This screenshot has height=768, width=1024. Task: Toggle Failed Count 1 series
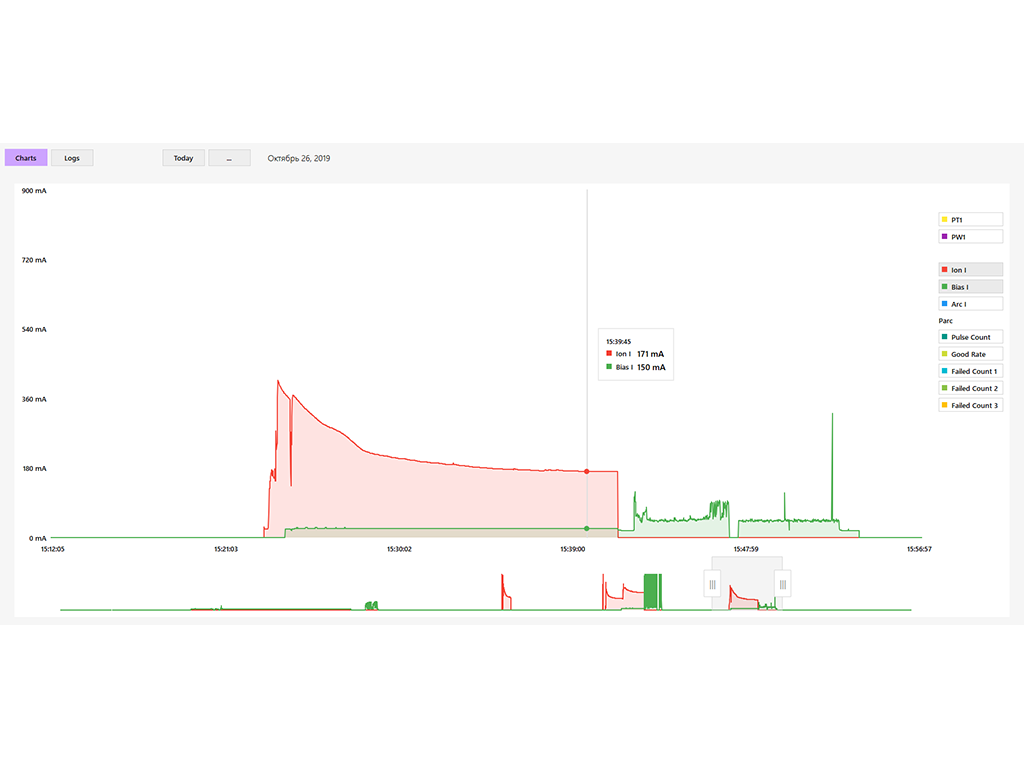pyautogui.click(x=970, y=371)
